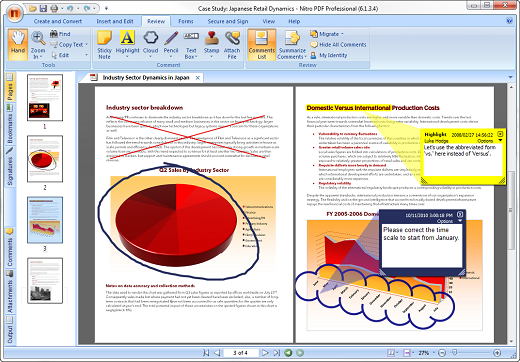Select page 2 thumbnail
Image resolution: width=520 pixels, height=362 pixels.
point(45,159)
